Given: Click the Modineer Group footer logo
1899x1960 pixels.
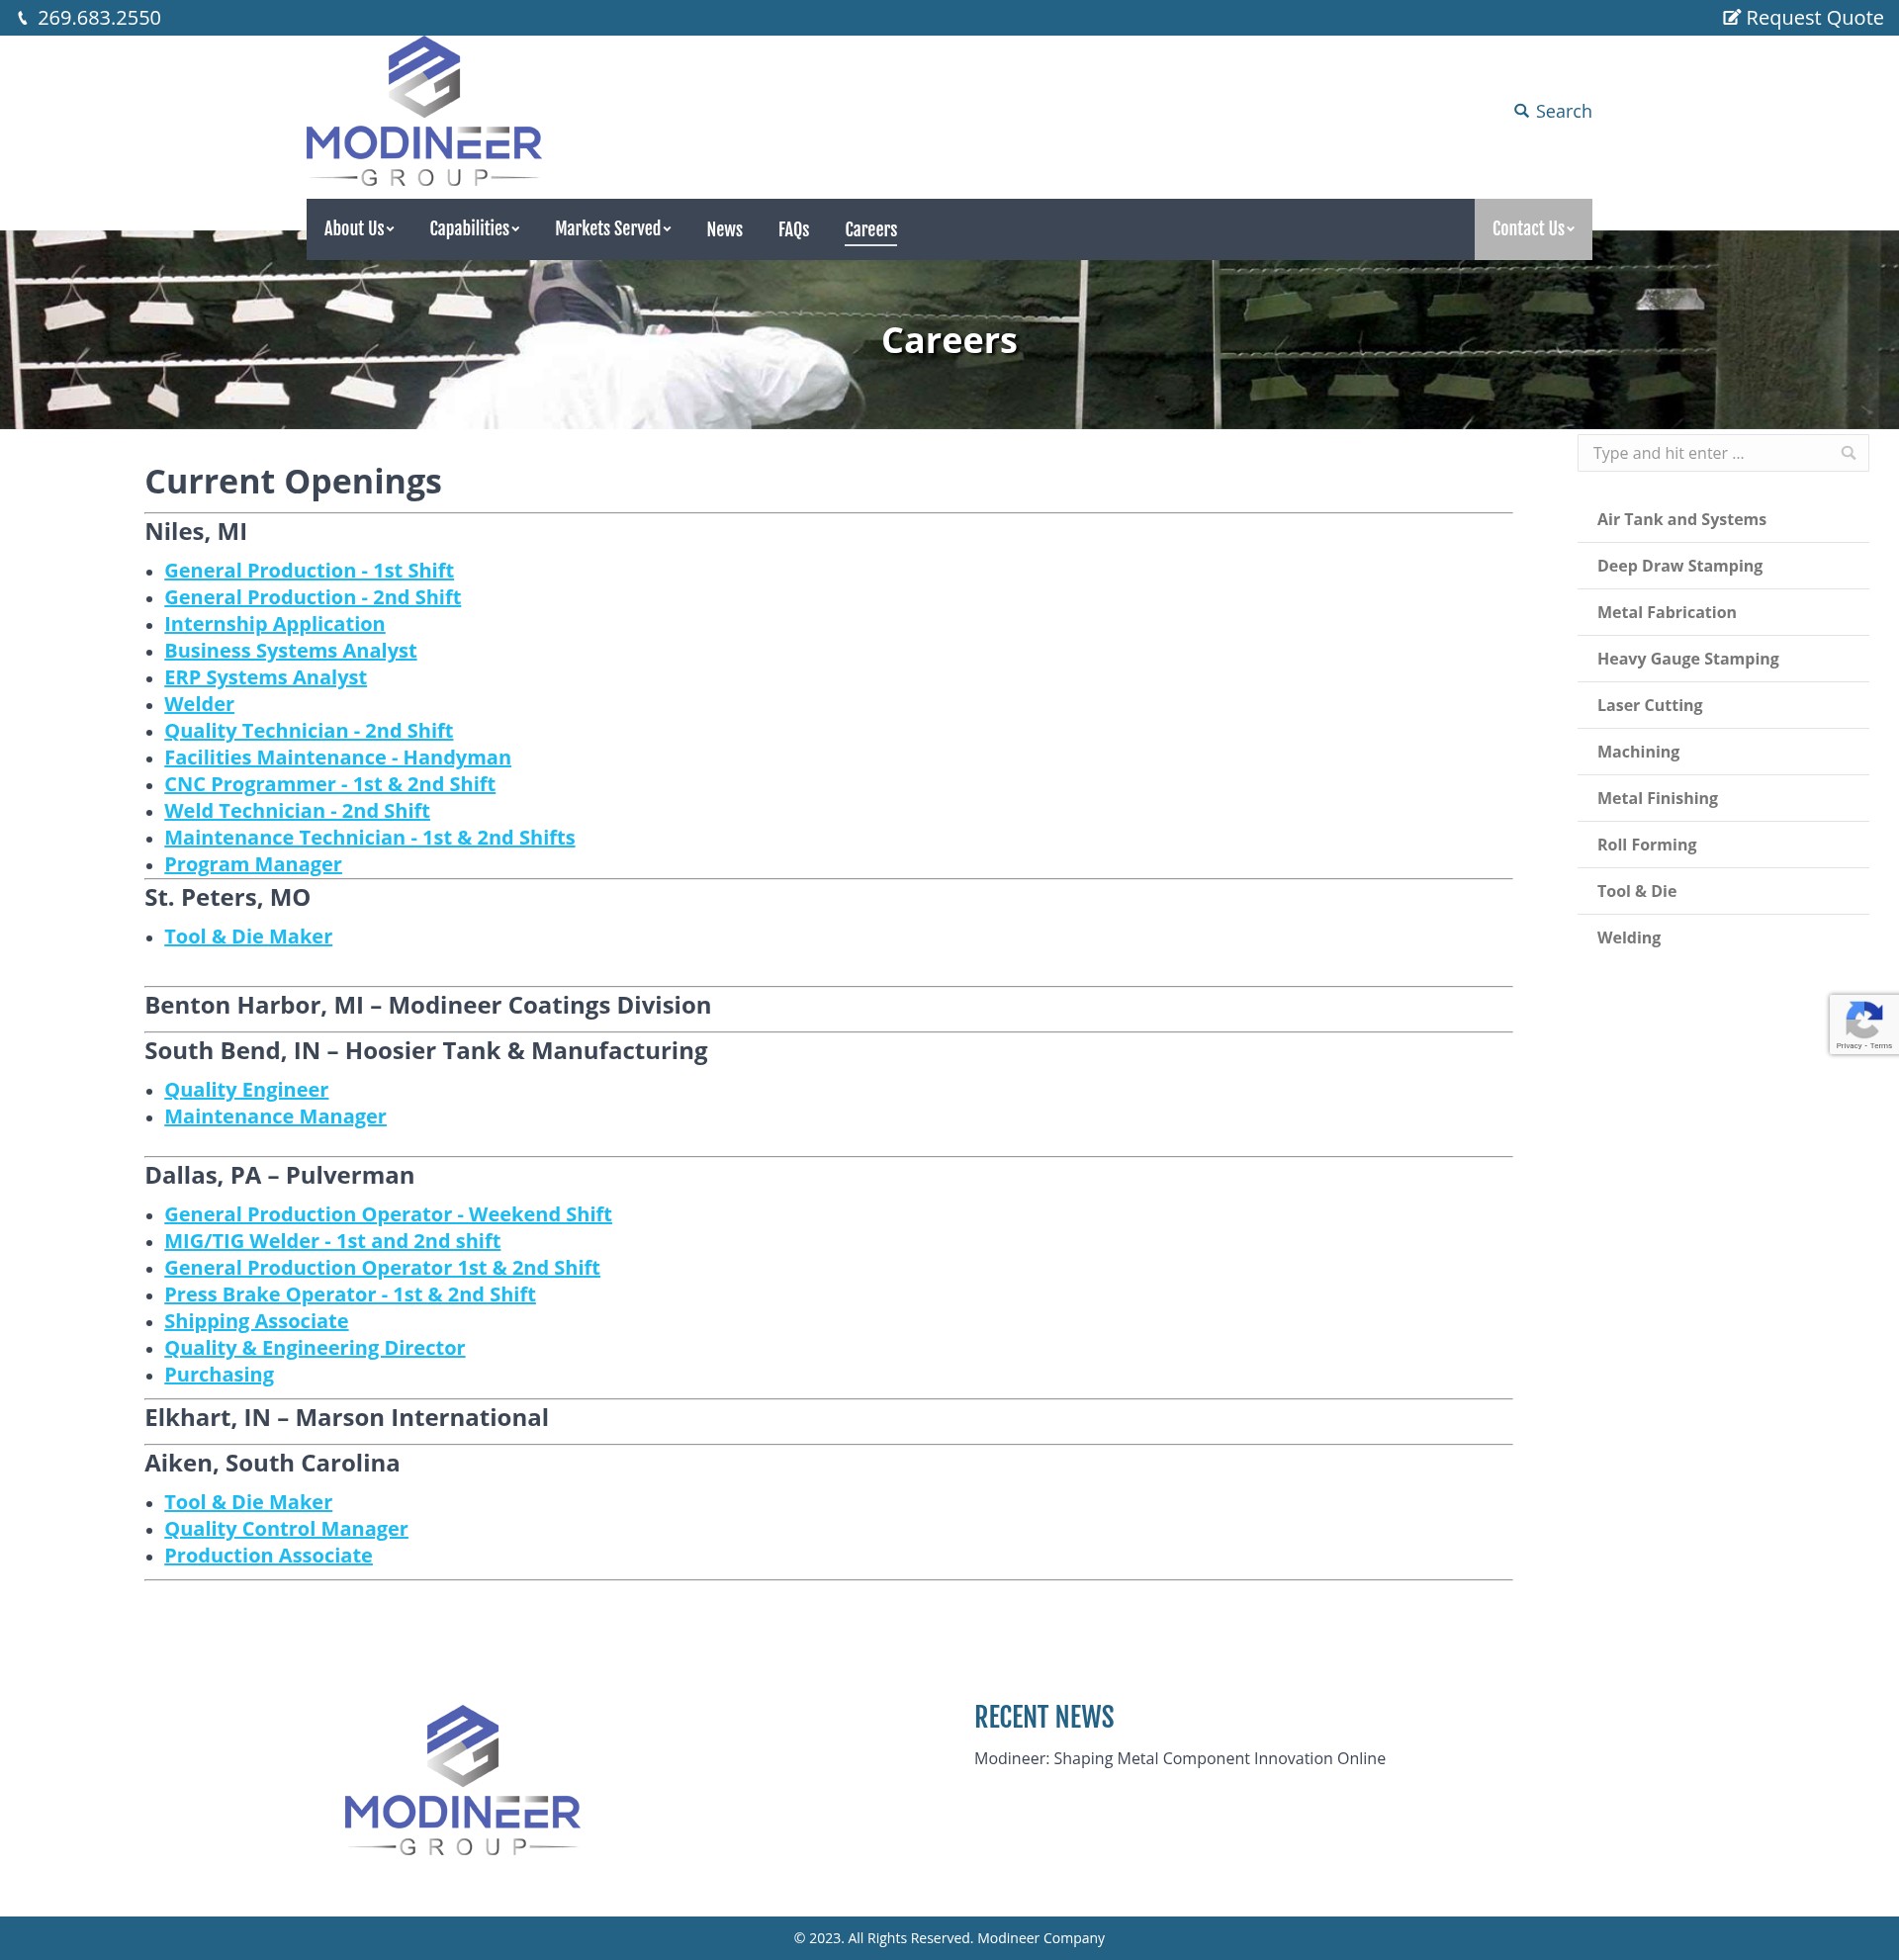Looking at the screenshot, I should click(x=462, y=1781).
